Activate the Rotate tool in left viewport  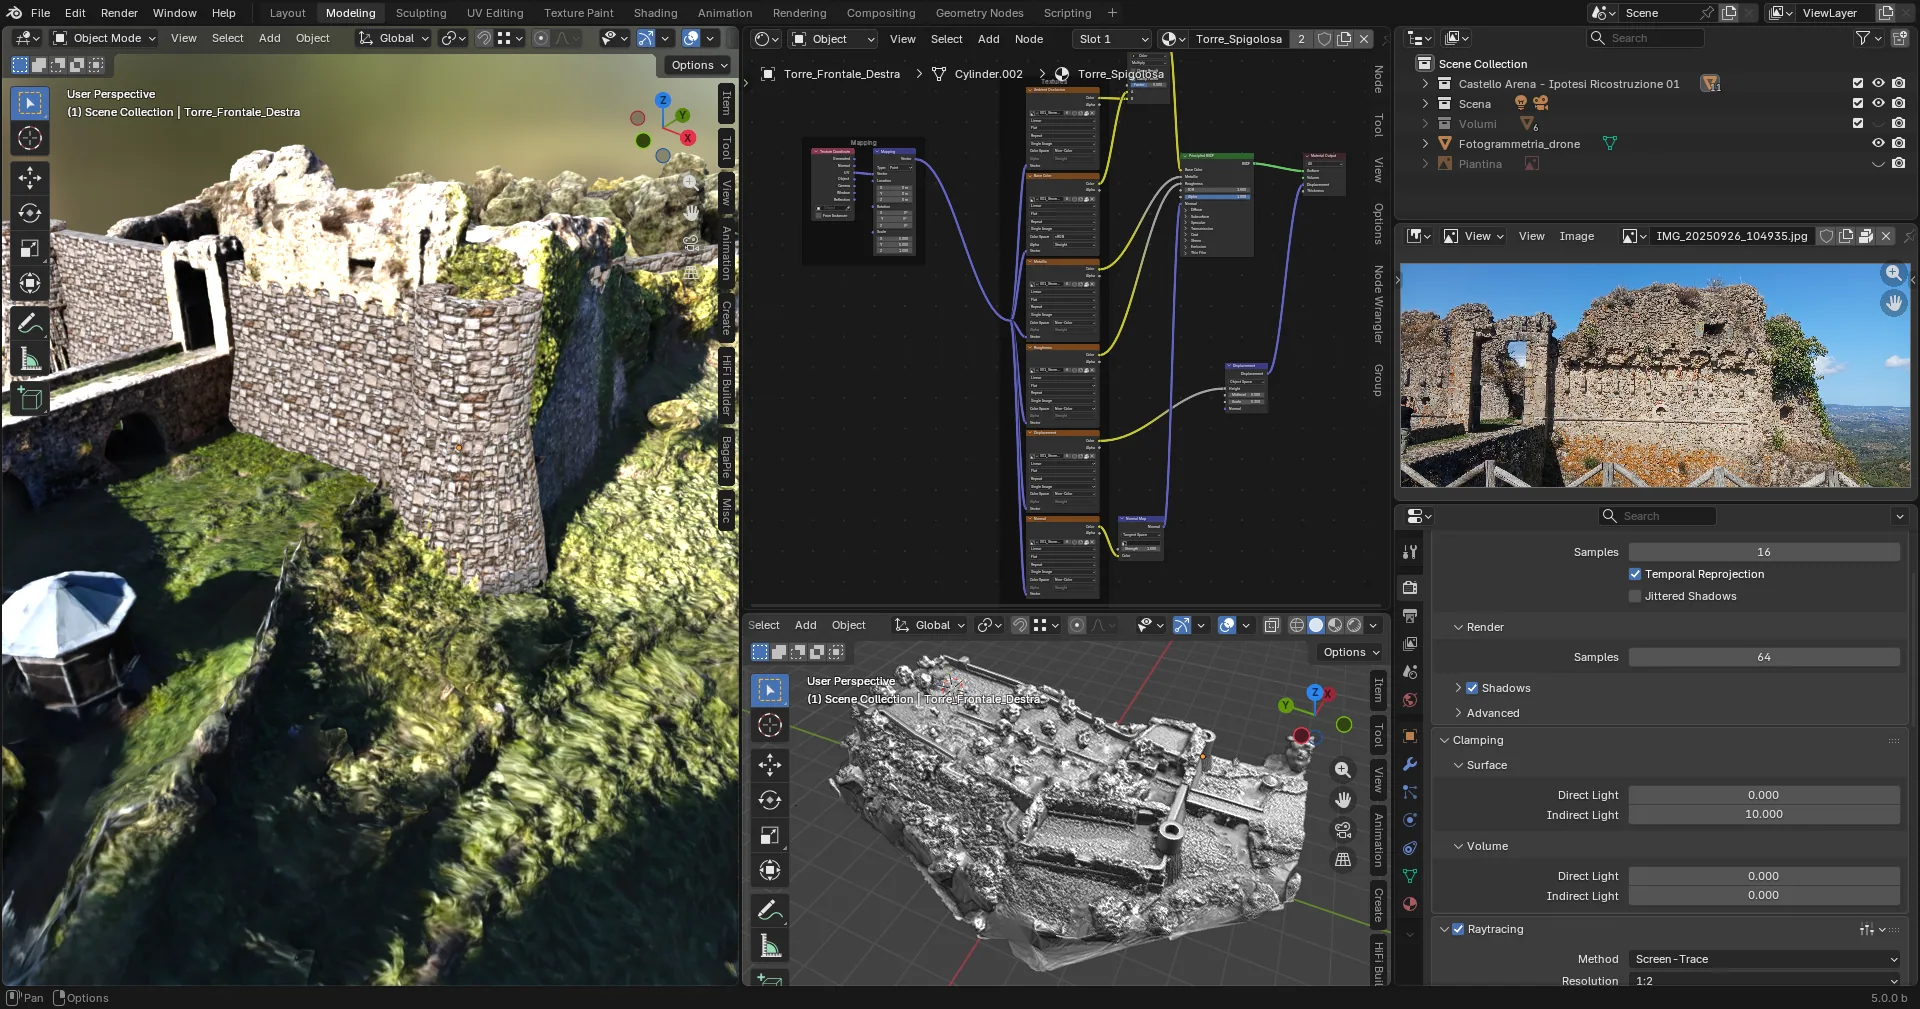[x=30, y=213]
